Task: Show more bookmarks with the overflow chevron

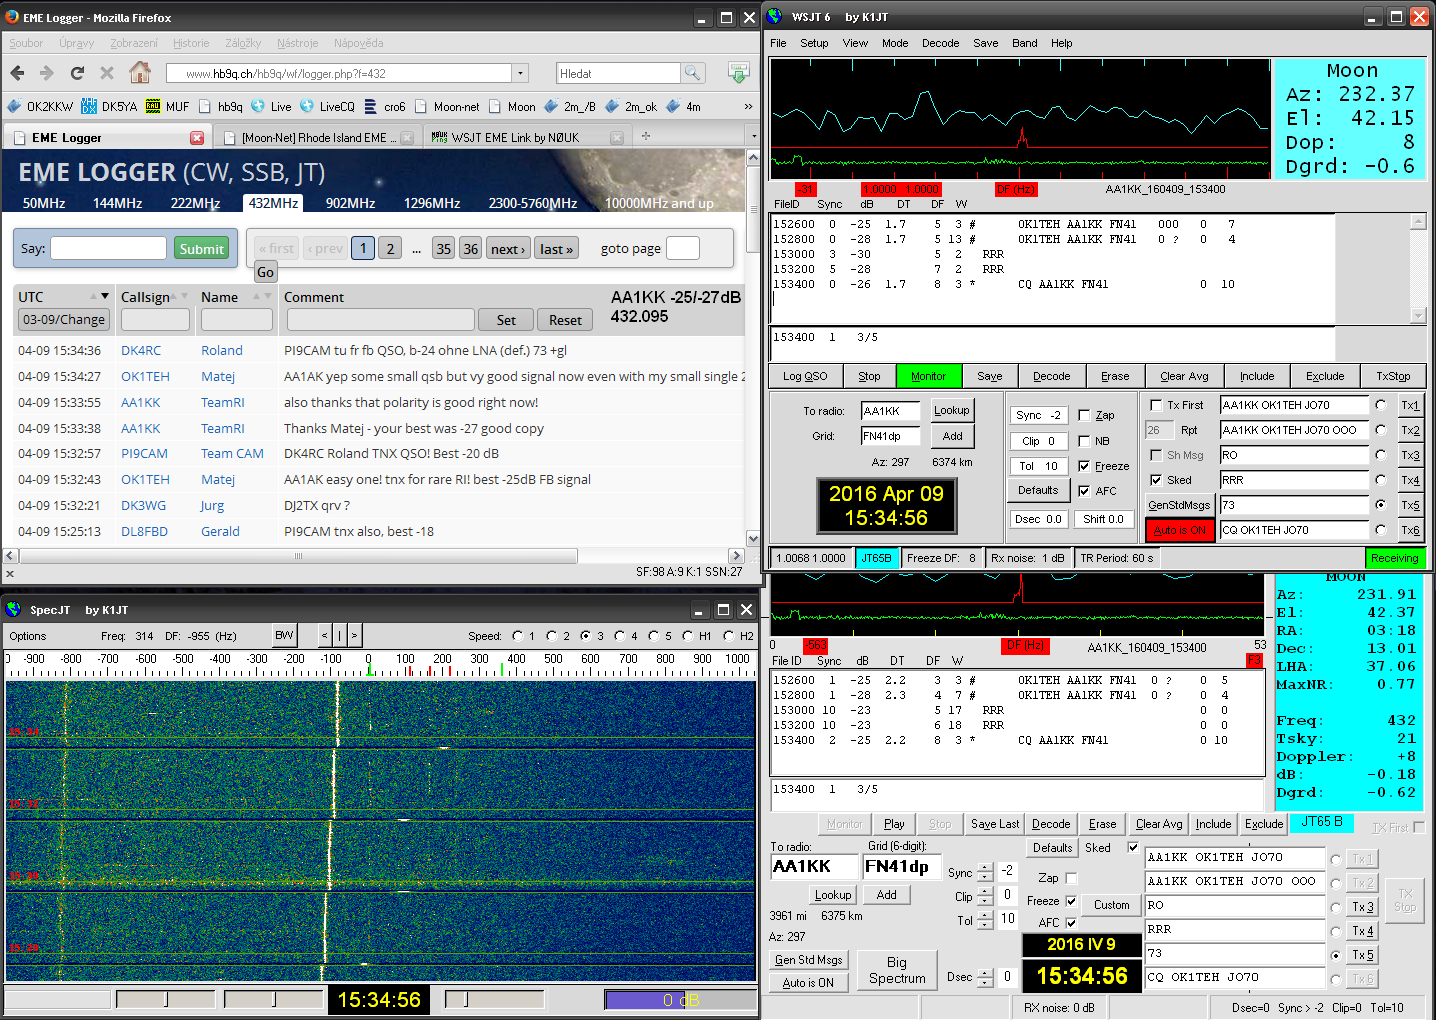Action: tap(747, 106)
